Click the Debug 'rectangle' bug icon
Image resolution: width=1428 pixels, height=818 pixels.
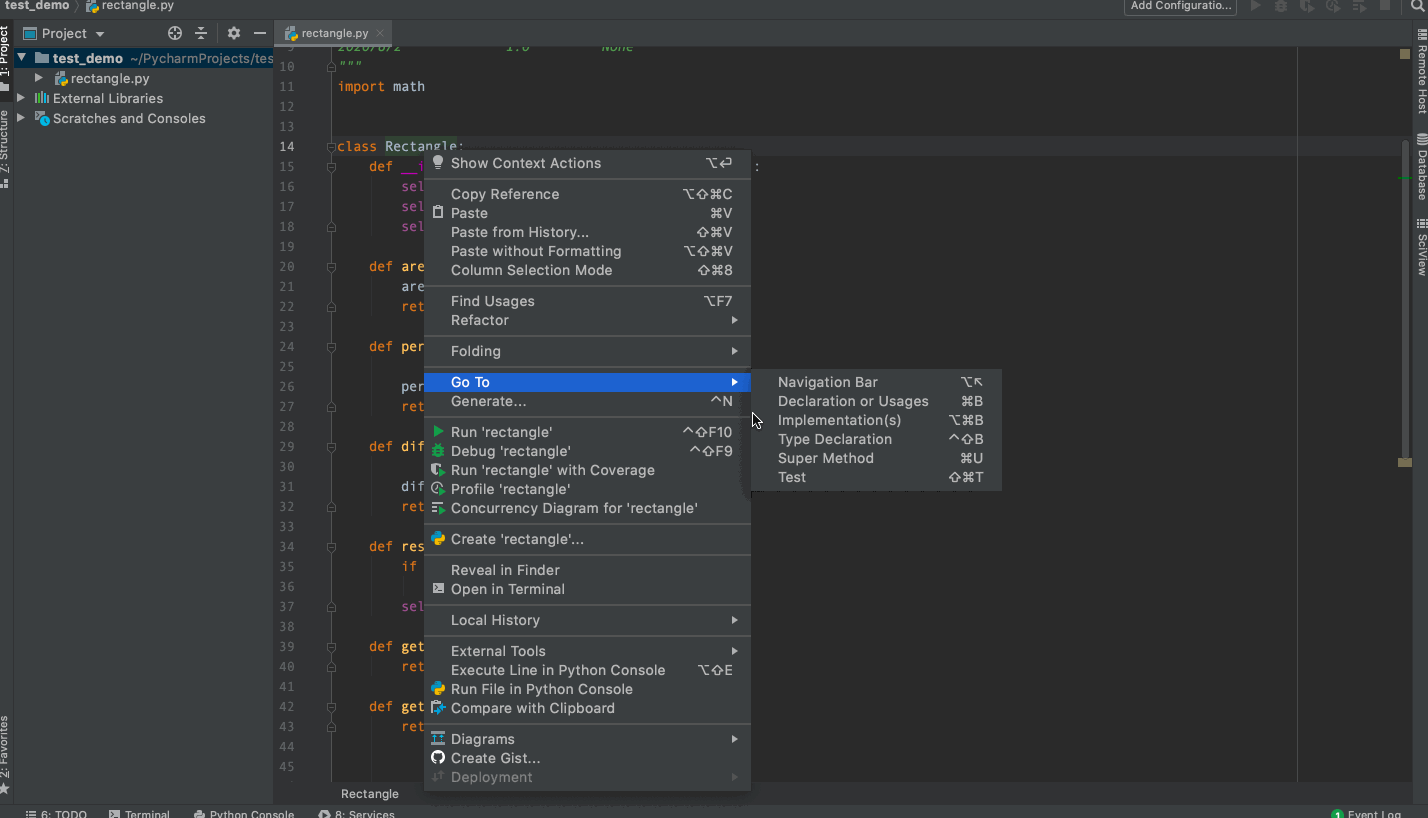tap(438, 451)
